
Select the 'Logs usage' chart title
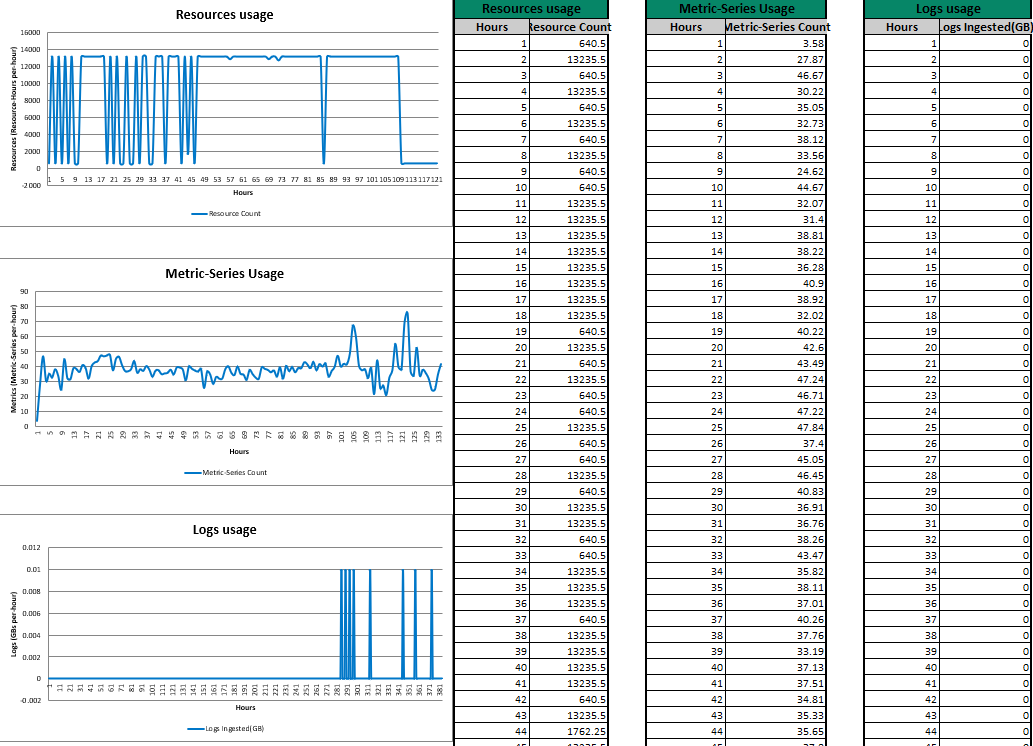tap(224, 530)
